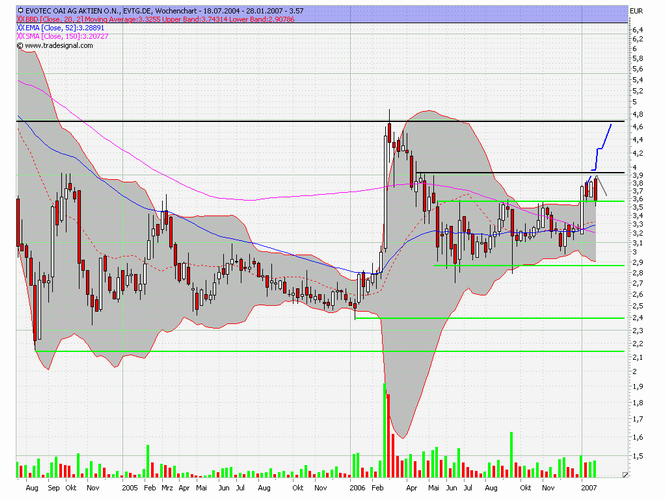Select the SMA [Close, 150] indicator label
The width and height of the screenshot is (666, 499).
[51, 37]
